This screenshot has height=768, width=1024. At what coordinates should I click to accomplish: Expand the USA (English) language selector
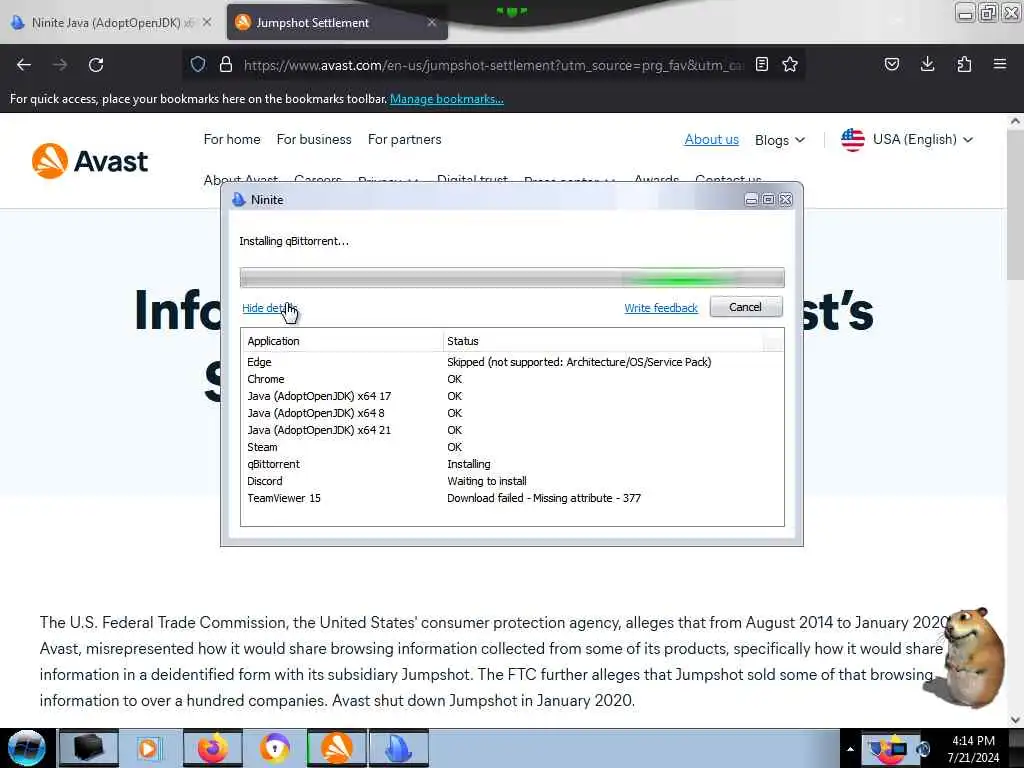907,139
